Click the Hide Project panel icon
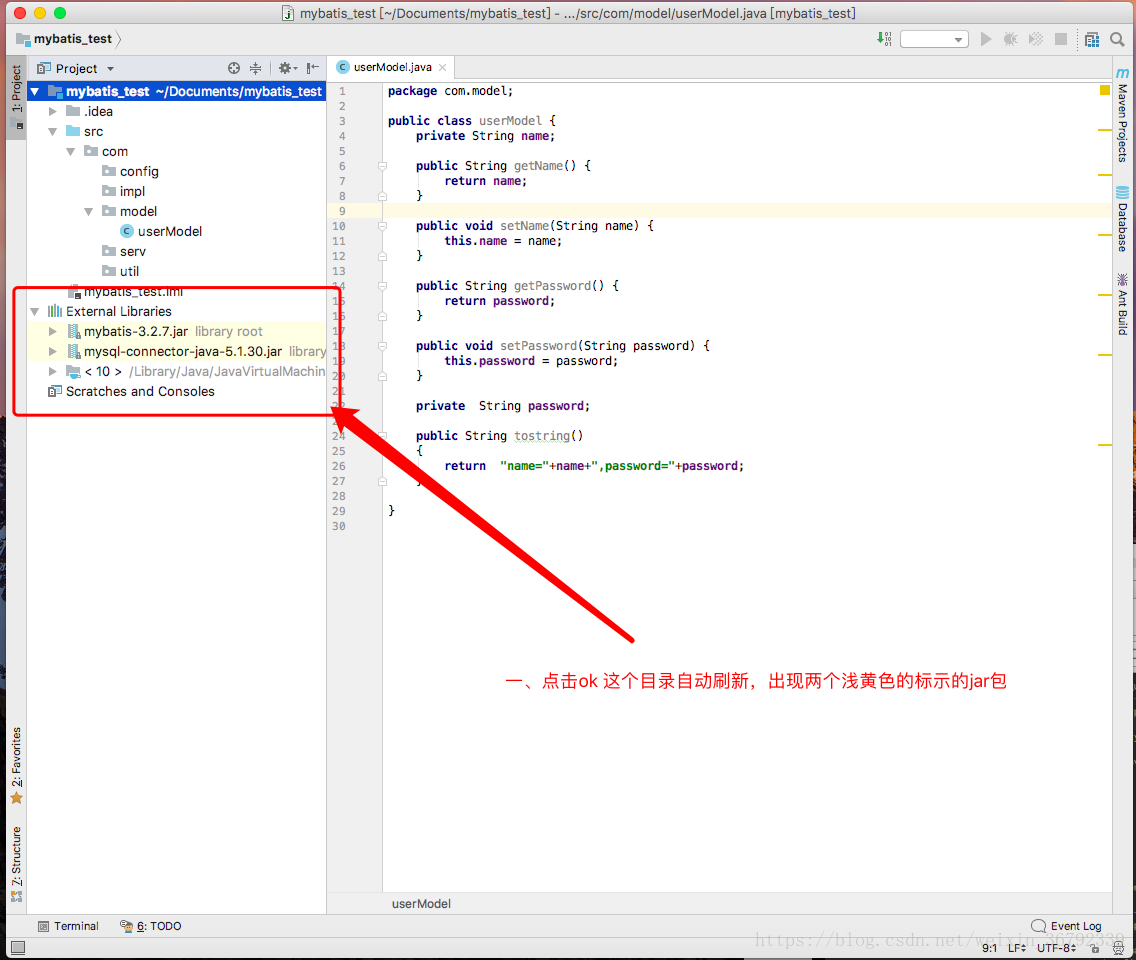 [x=312, y=68]
